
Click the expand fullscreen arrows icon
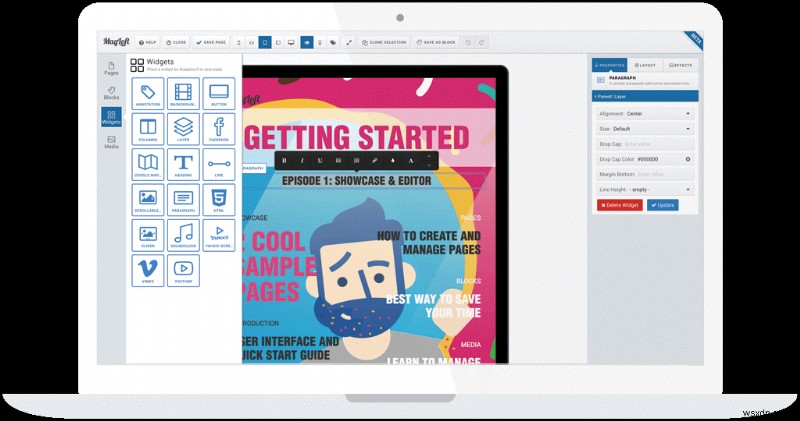[349, 42]
